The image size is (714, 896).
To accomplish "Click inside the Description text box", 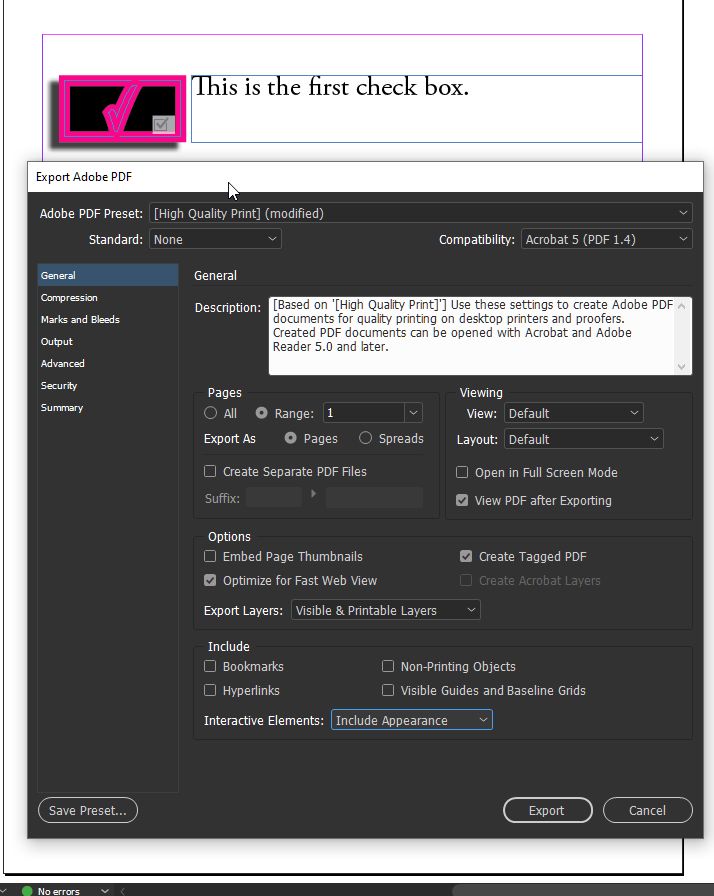I will 472,336.
